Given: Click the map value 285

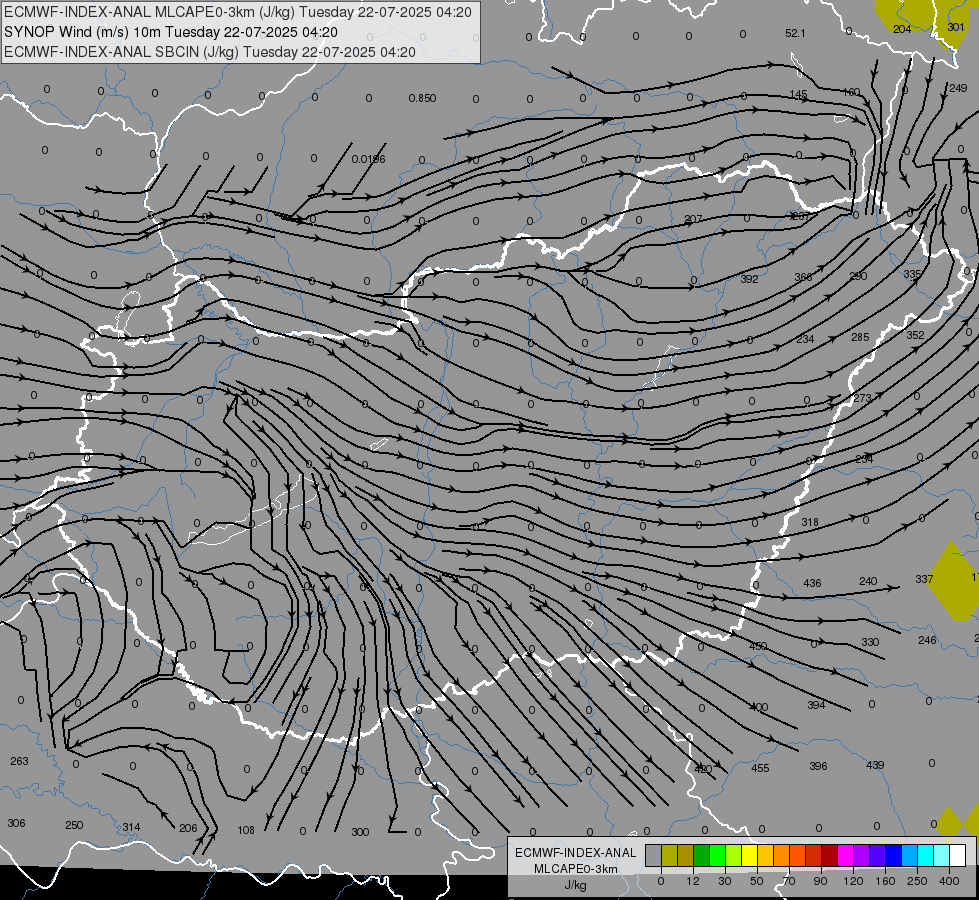Looking at the screenshot, I should click(860, 337).
